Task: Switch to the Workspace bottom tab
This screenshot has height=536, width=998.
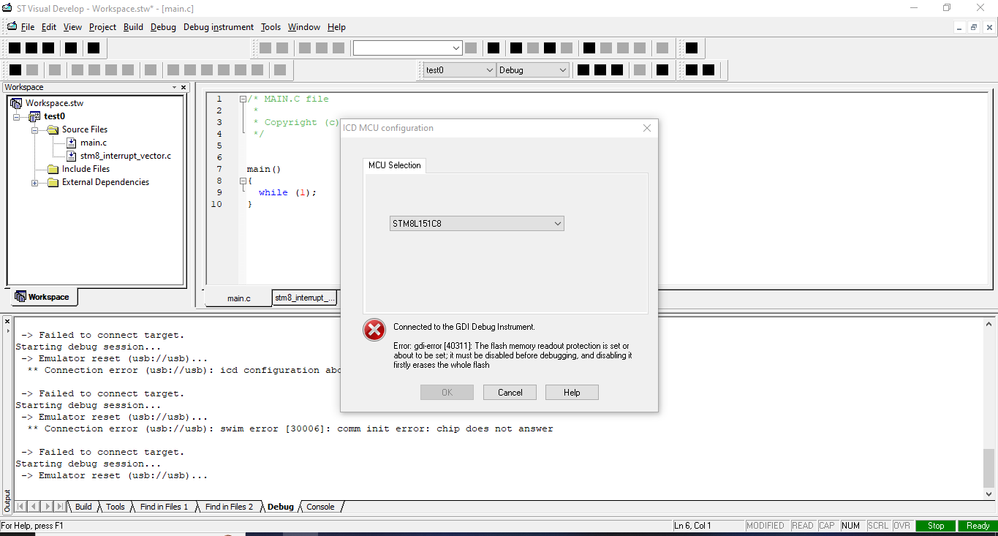Action: pyautogui.click(x=42, y=297)
